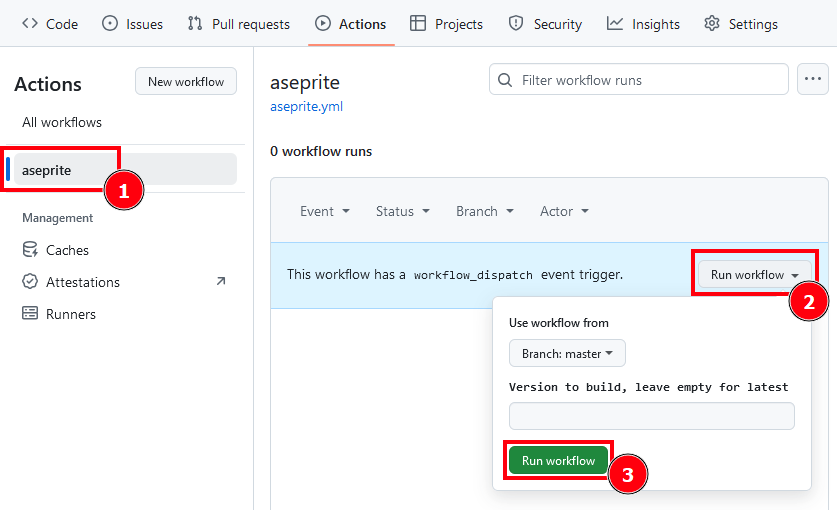837x510 pixels.
Task: Click the green Run workflow button
Action: (x=558, y=460)
